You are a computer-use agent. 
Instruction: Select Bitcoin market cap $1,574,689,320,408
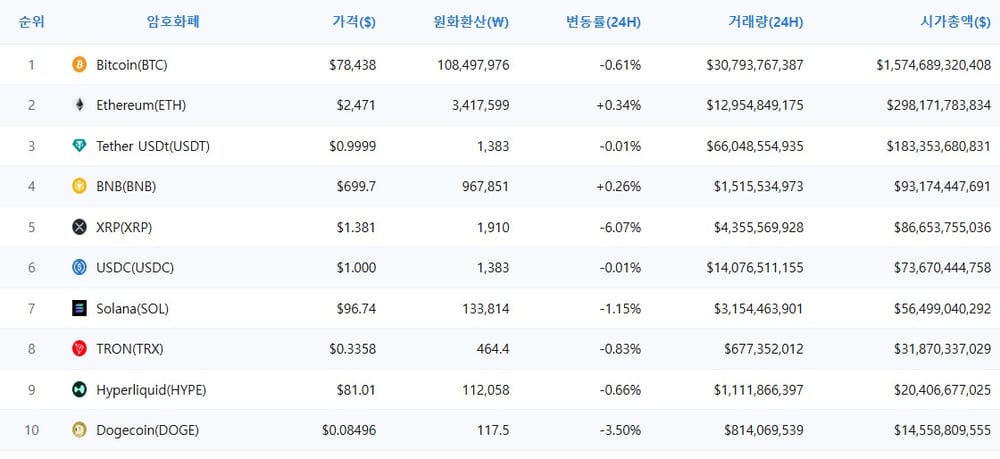point(934,65)
